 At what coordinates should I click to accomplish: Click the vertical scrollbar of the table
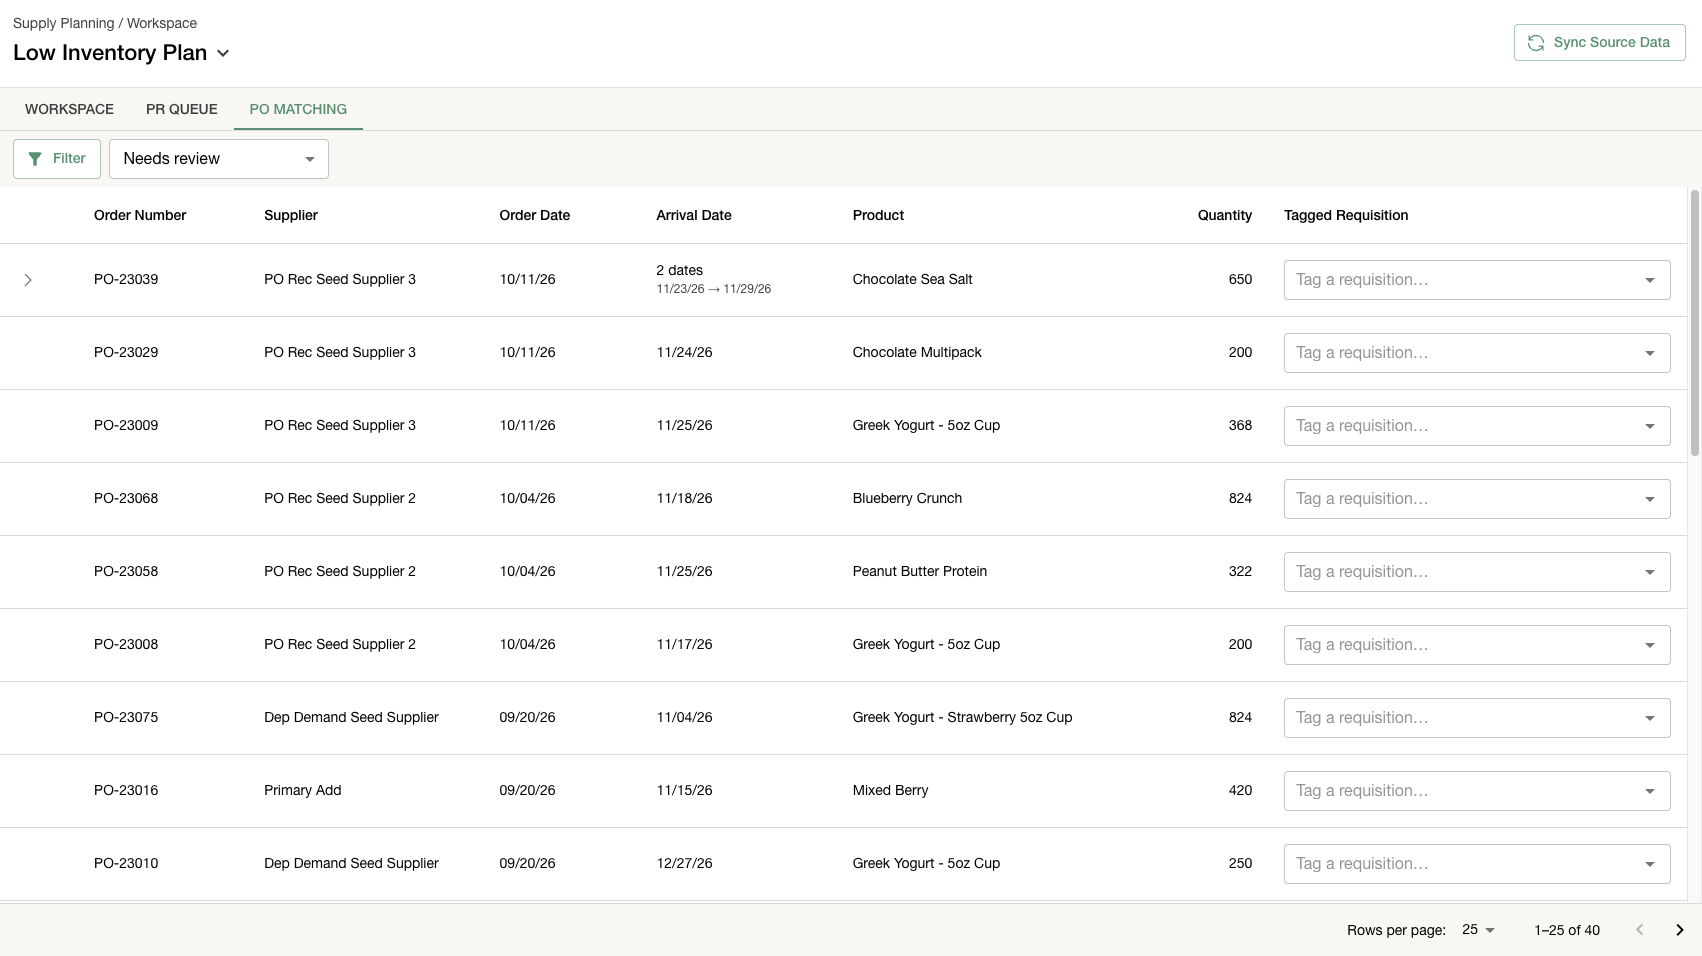point(1694,322)
